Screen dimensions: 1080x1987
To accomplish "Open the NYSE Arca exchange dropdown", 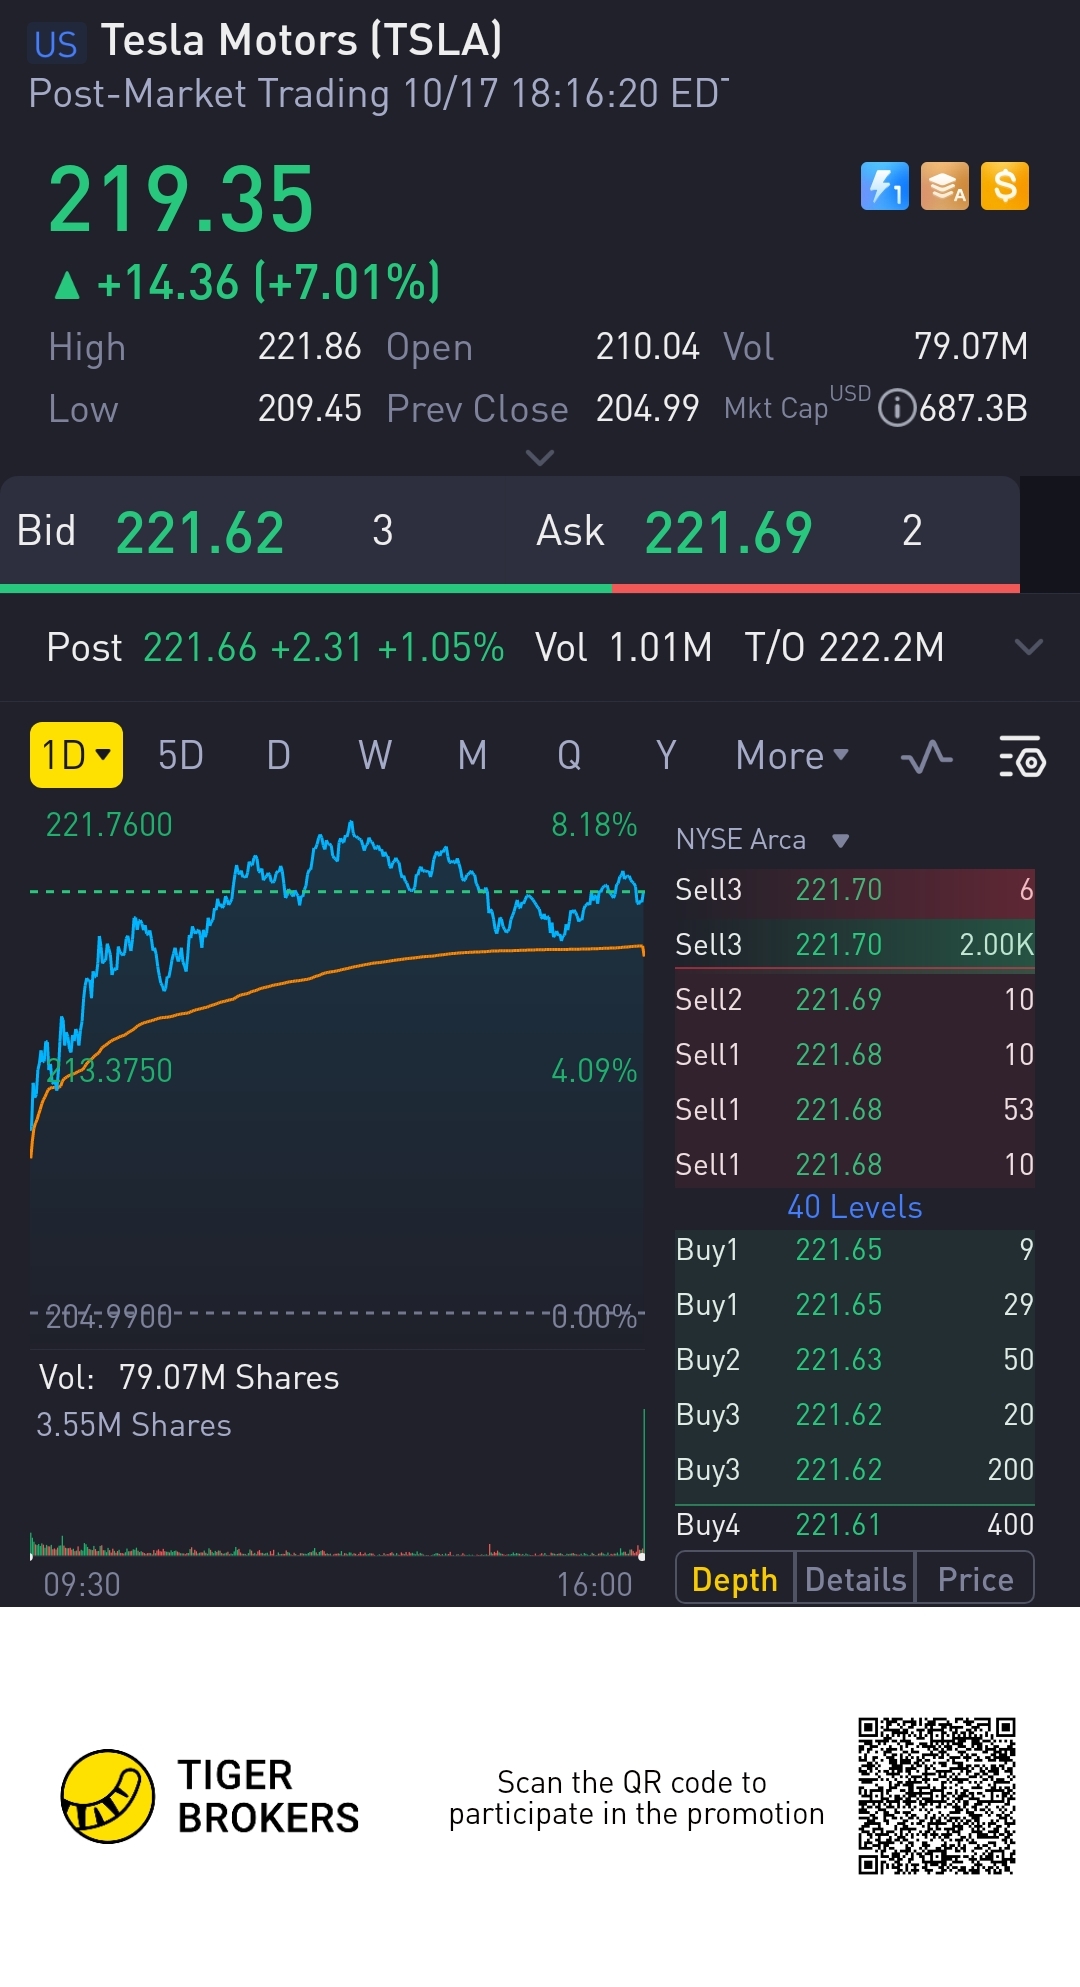I will click(x=763, y=839).
